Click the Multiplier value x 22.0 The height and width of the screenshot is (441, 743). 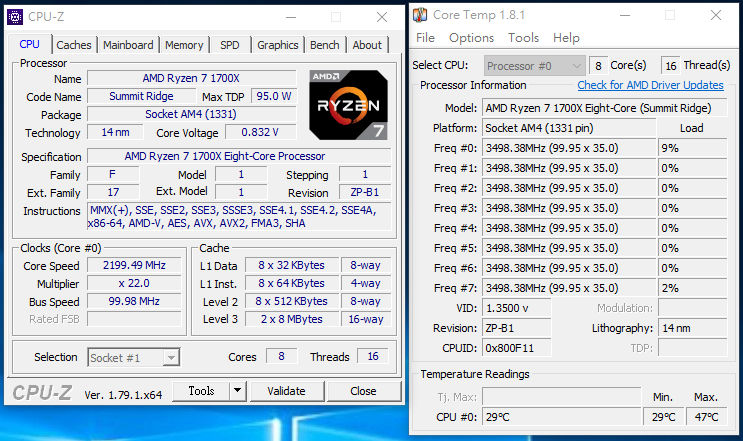134,283
